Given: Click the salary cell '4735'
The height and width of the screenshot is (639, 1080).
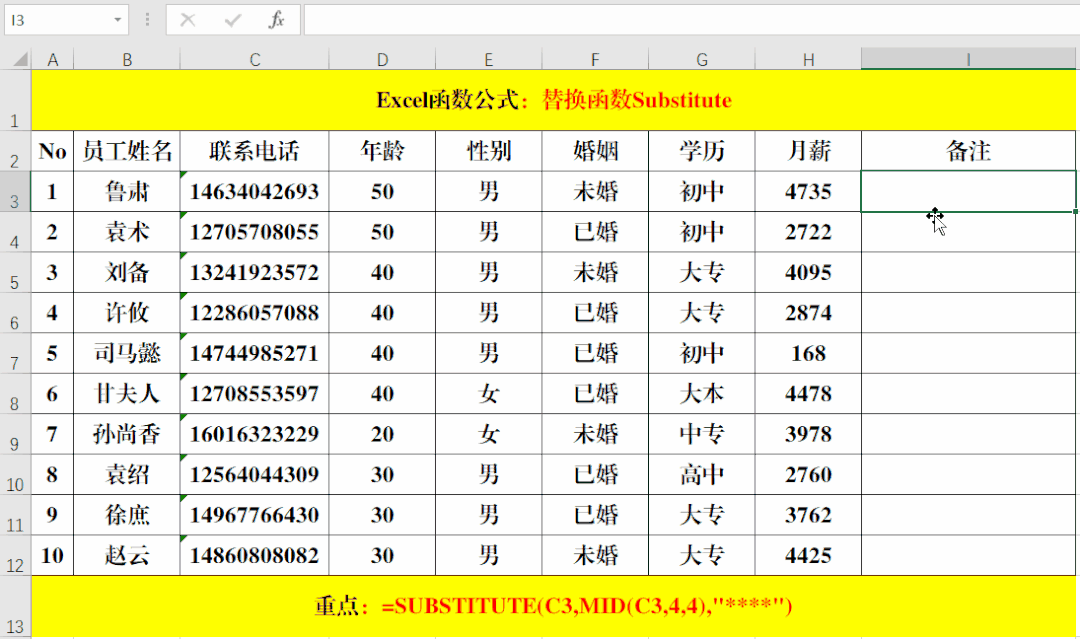Looking at the screenshot, I should [x=808, y=191].
